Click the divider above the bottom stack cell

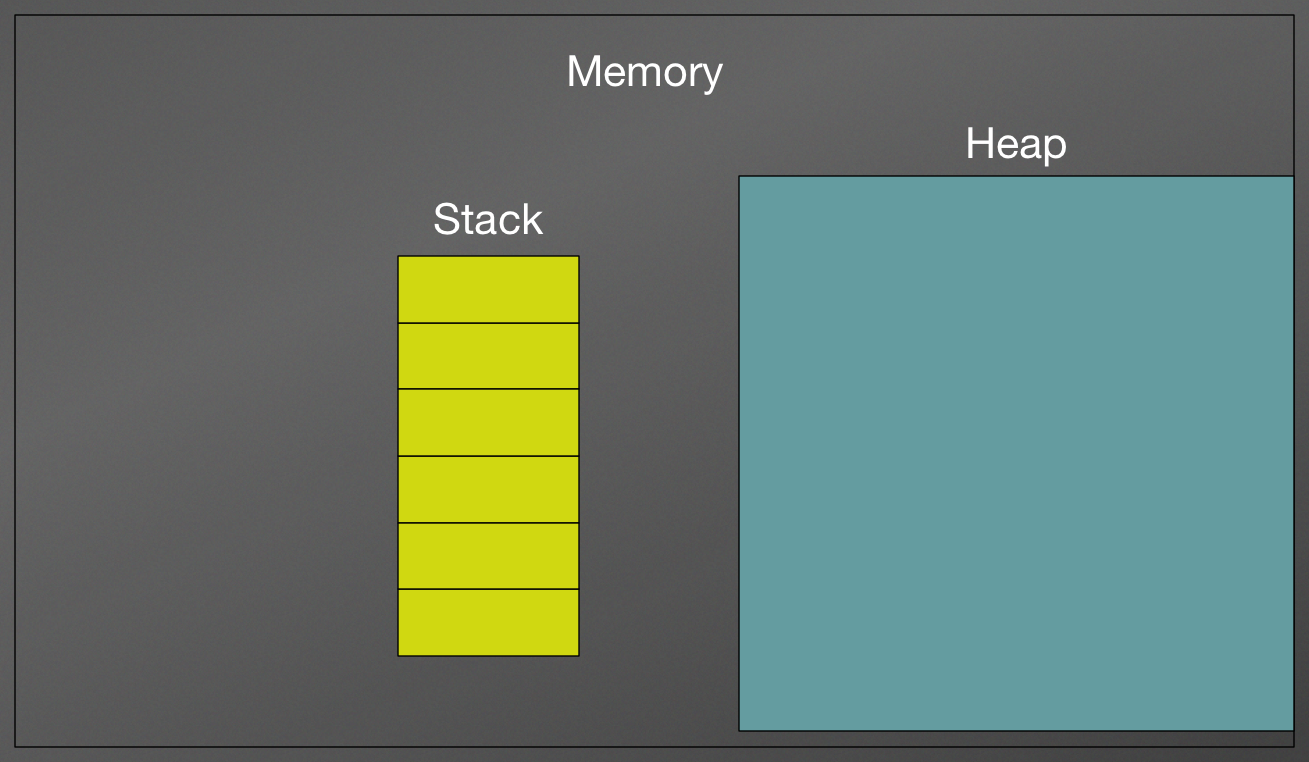coord(488,589)
